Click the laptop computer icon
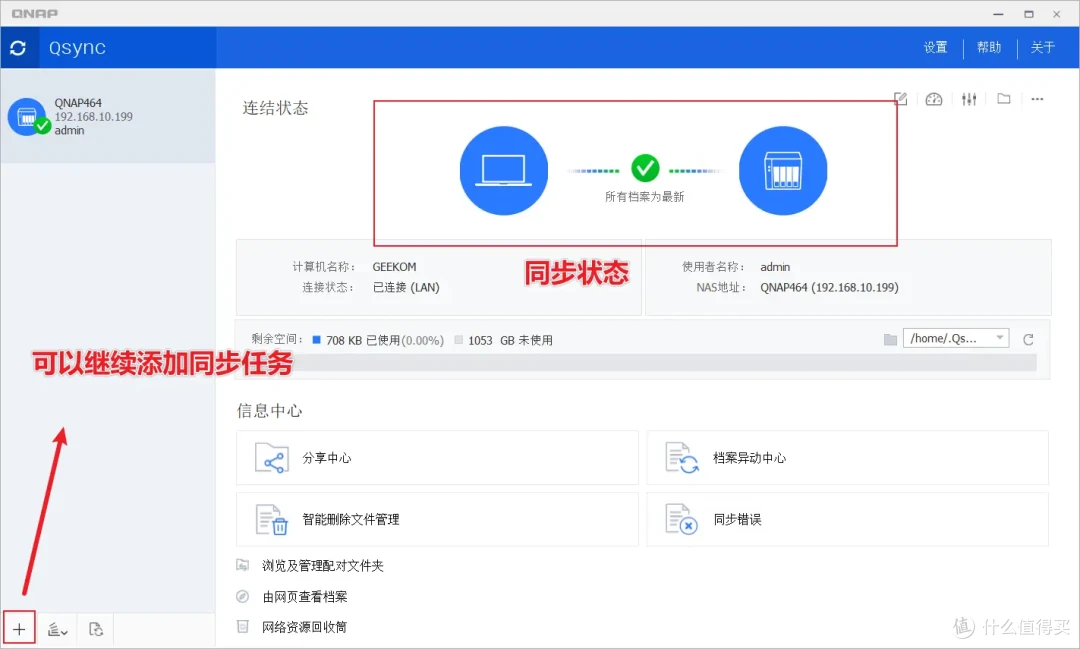 503,170
